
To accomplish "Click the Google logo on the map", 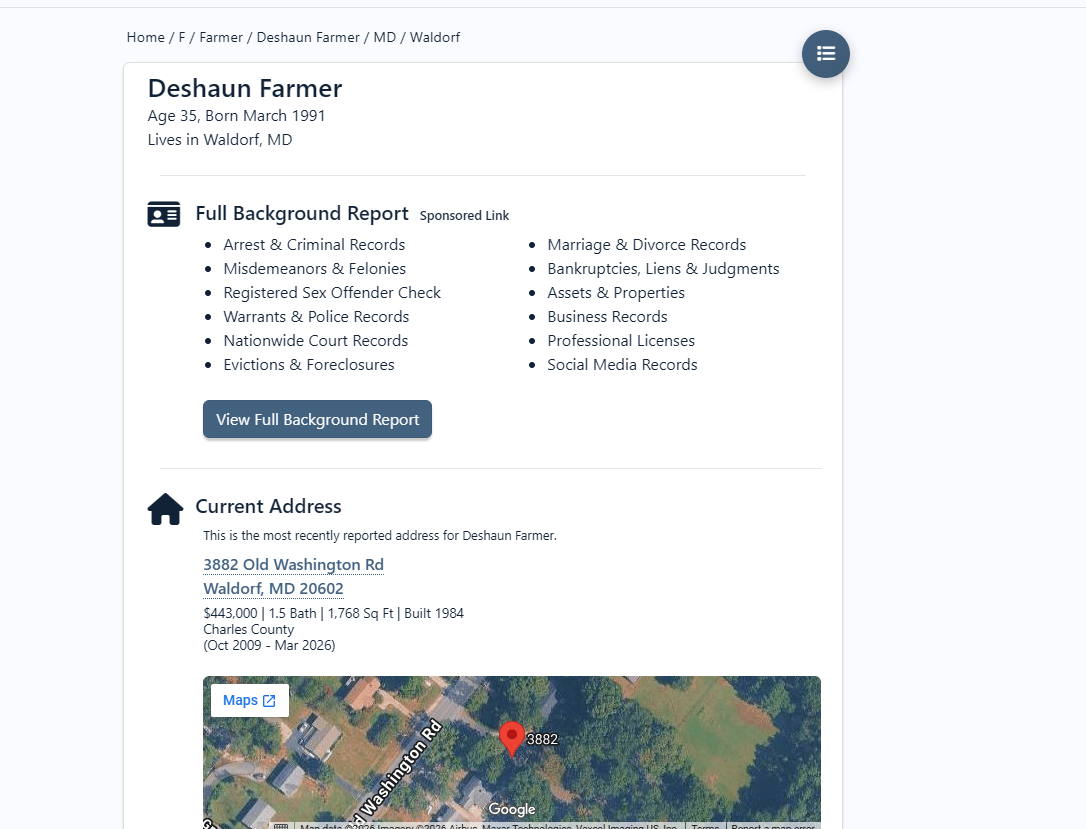I will click(x=512, y=809).
